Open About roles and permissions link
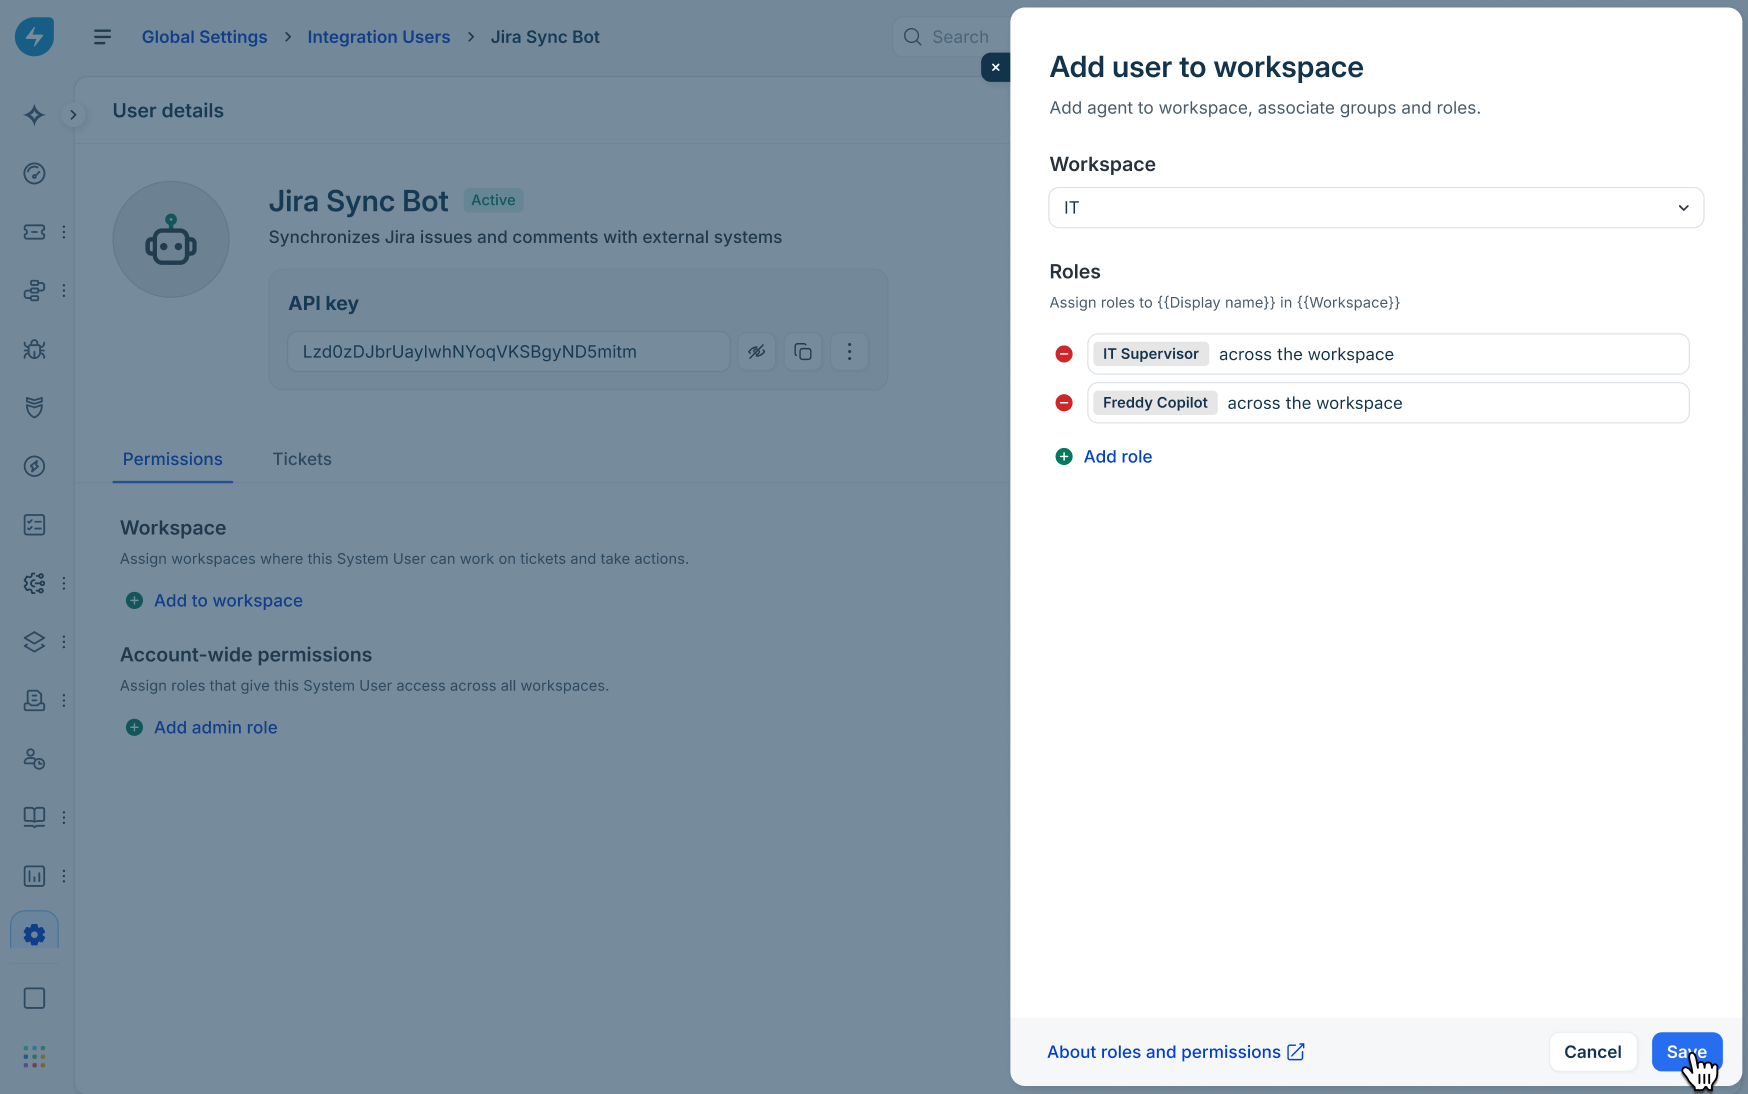This screenshot has width=1748, height=1094. click(x=1176, y=1052)
